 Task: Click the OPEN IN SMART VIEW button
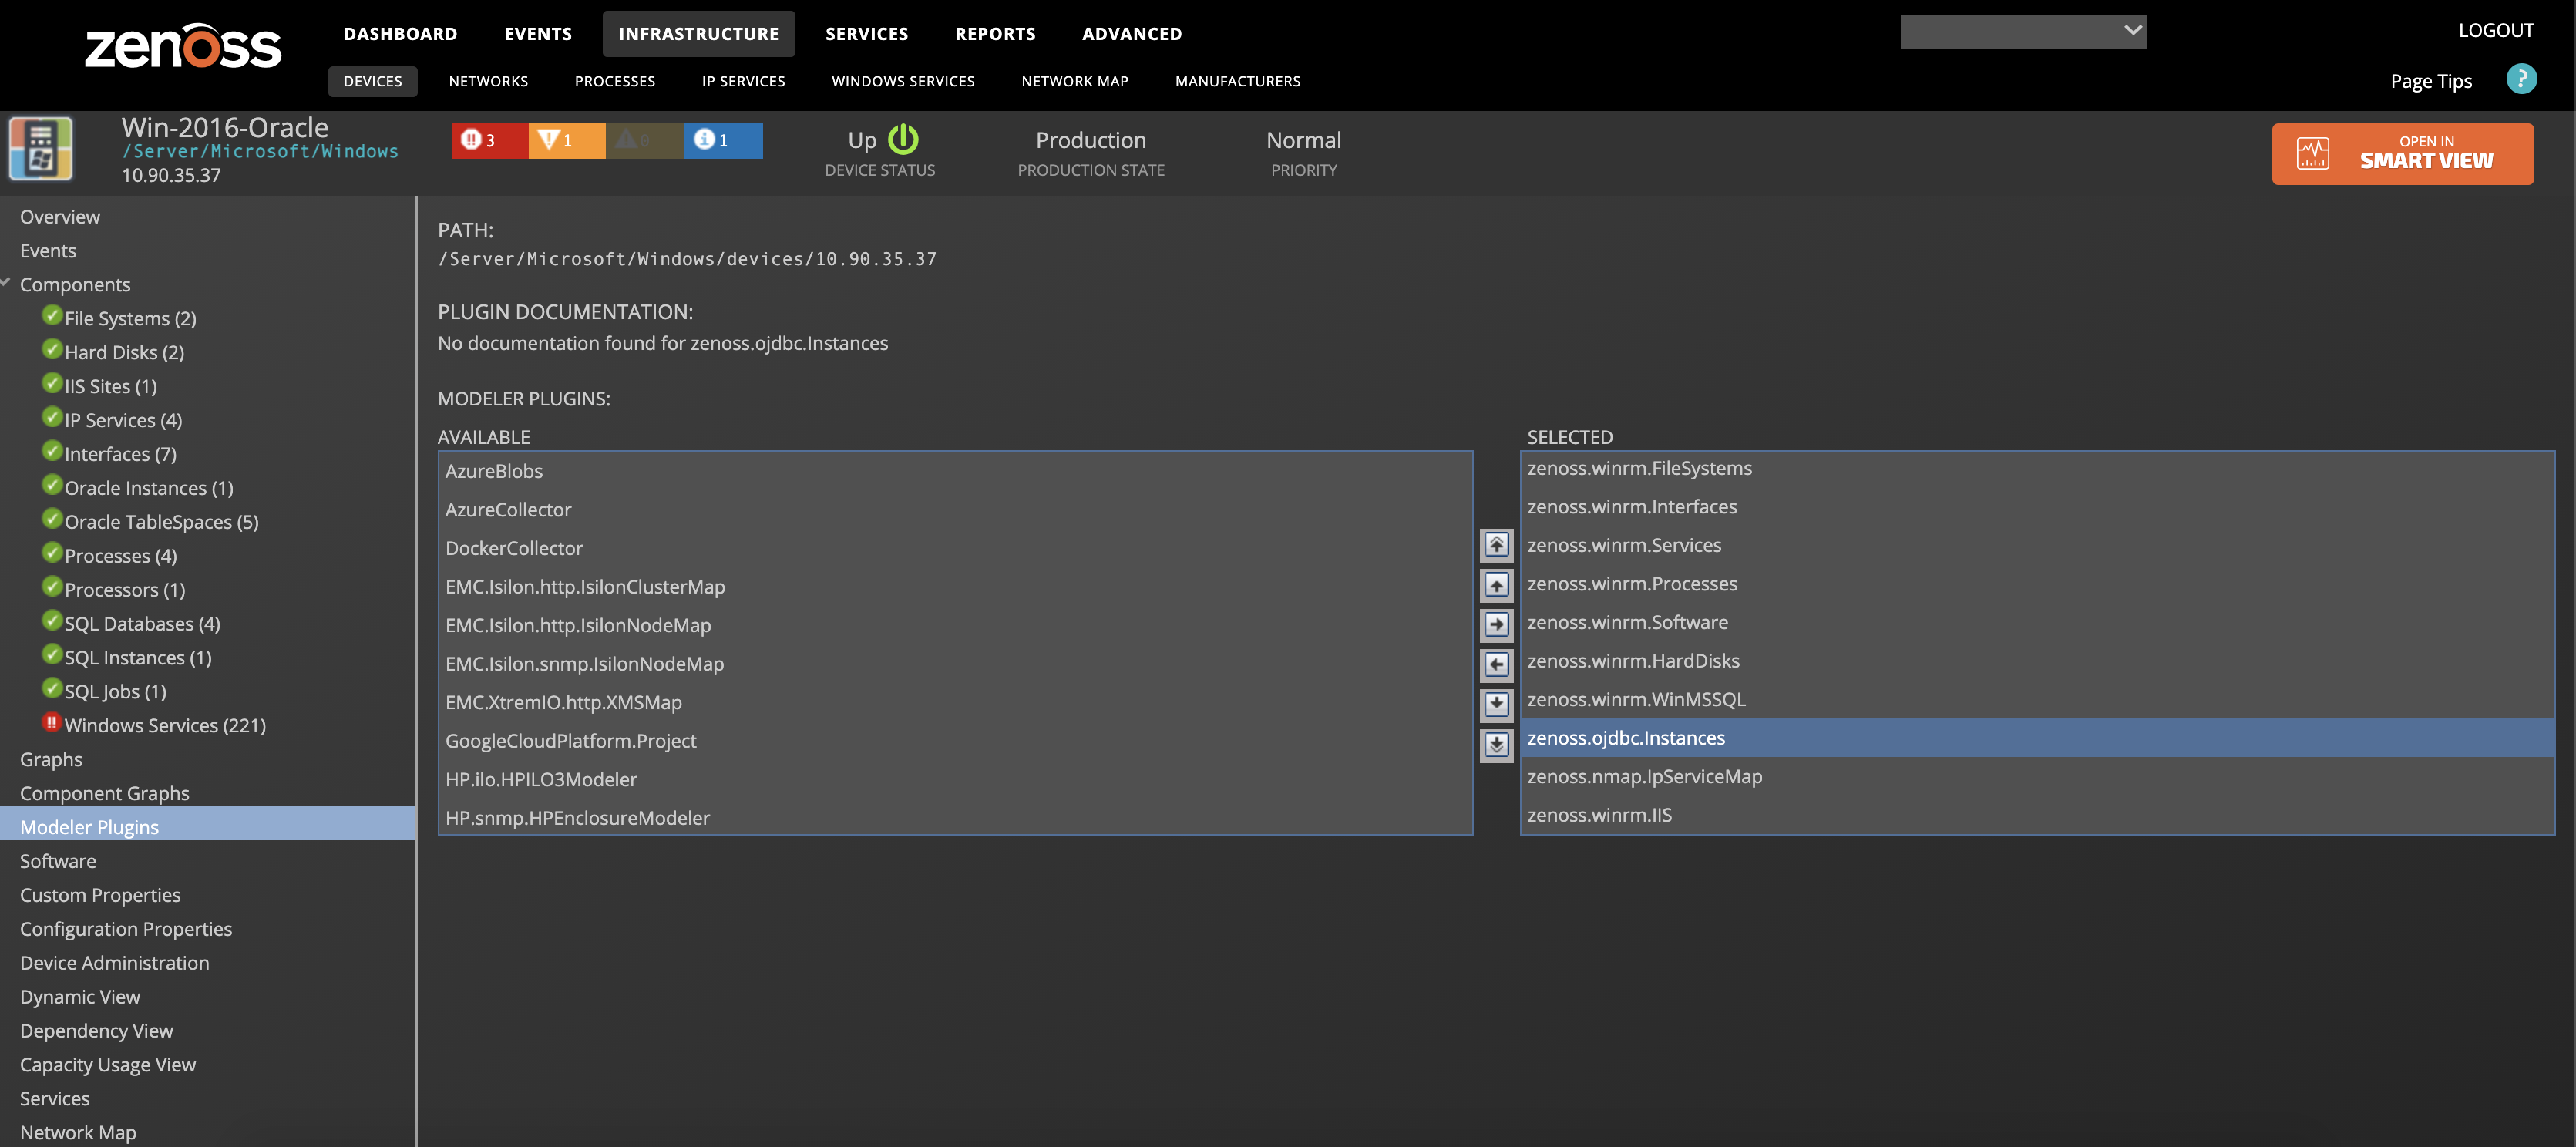(x=2402, y=153)
